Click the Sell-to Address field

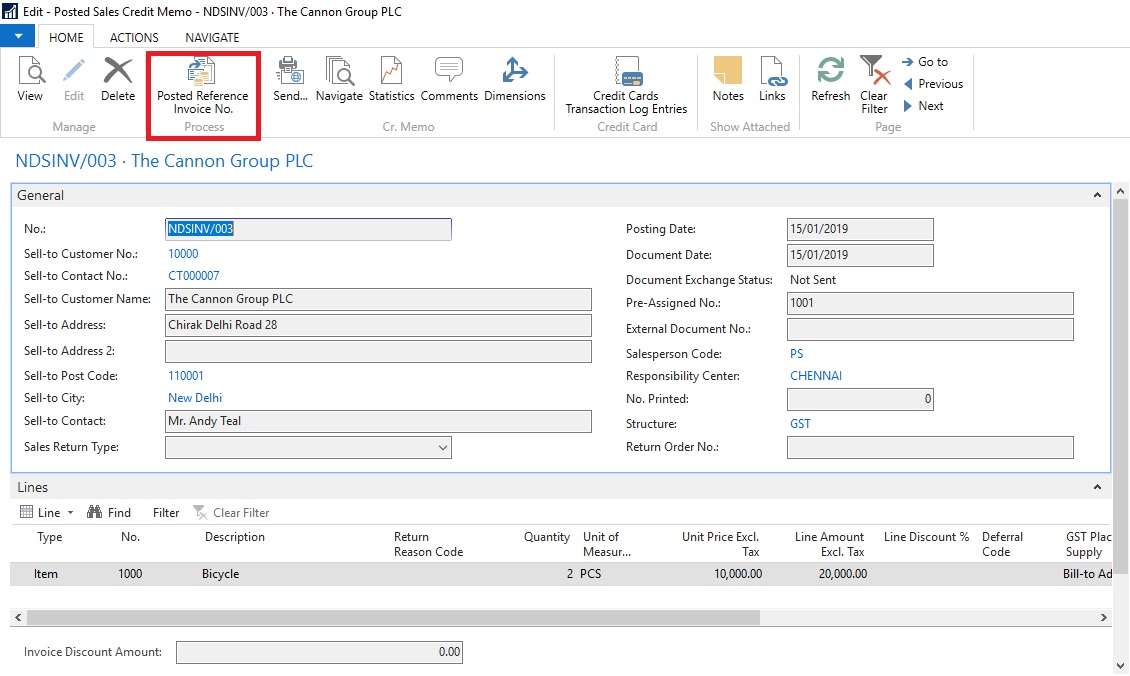pos(378,325)
